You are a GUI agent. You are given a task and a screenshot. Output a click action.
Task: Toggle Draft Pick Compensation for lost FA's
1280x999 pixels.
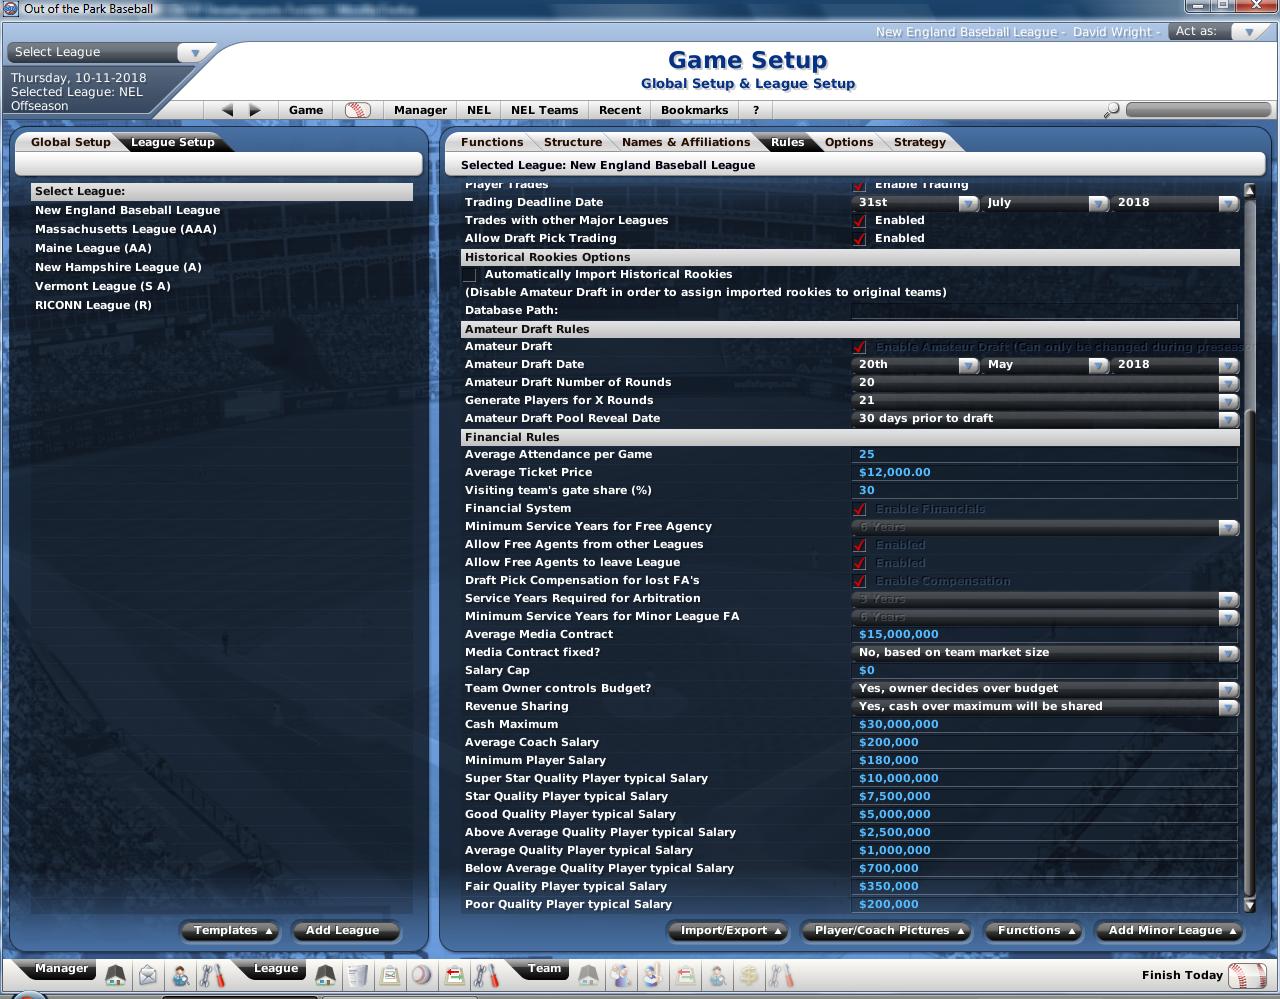tap(860, 581)
